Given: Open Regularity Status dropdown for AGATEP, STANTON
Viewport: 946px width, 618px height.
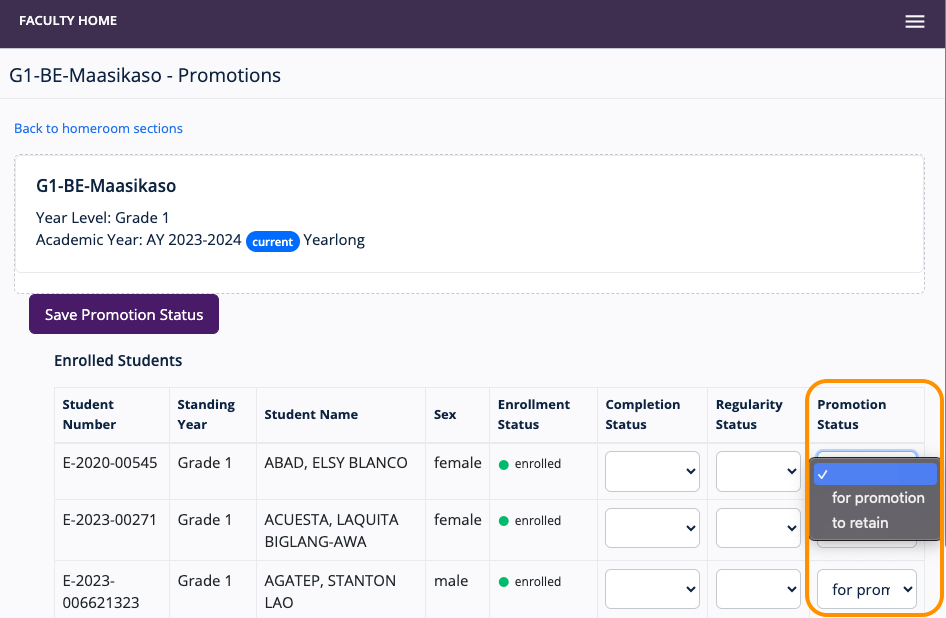Looking at the screenshot, I should (x=758, y=589).
